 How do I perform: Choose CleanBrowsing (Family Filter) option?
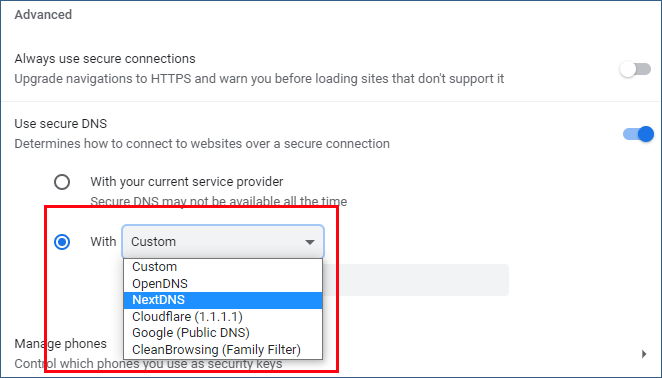pyautogui.click(x=223, y=350)
